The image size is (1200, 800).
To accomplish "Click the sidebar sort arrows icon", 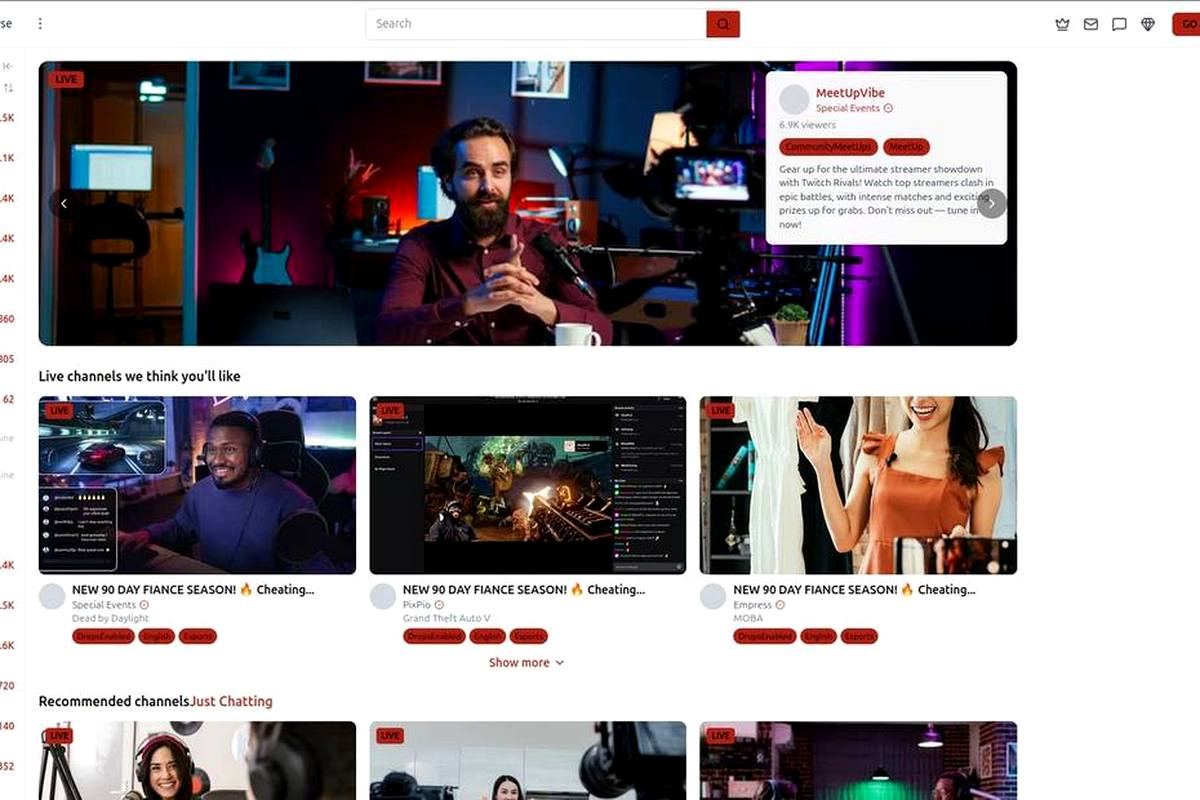I will tap(8, 89).
